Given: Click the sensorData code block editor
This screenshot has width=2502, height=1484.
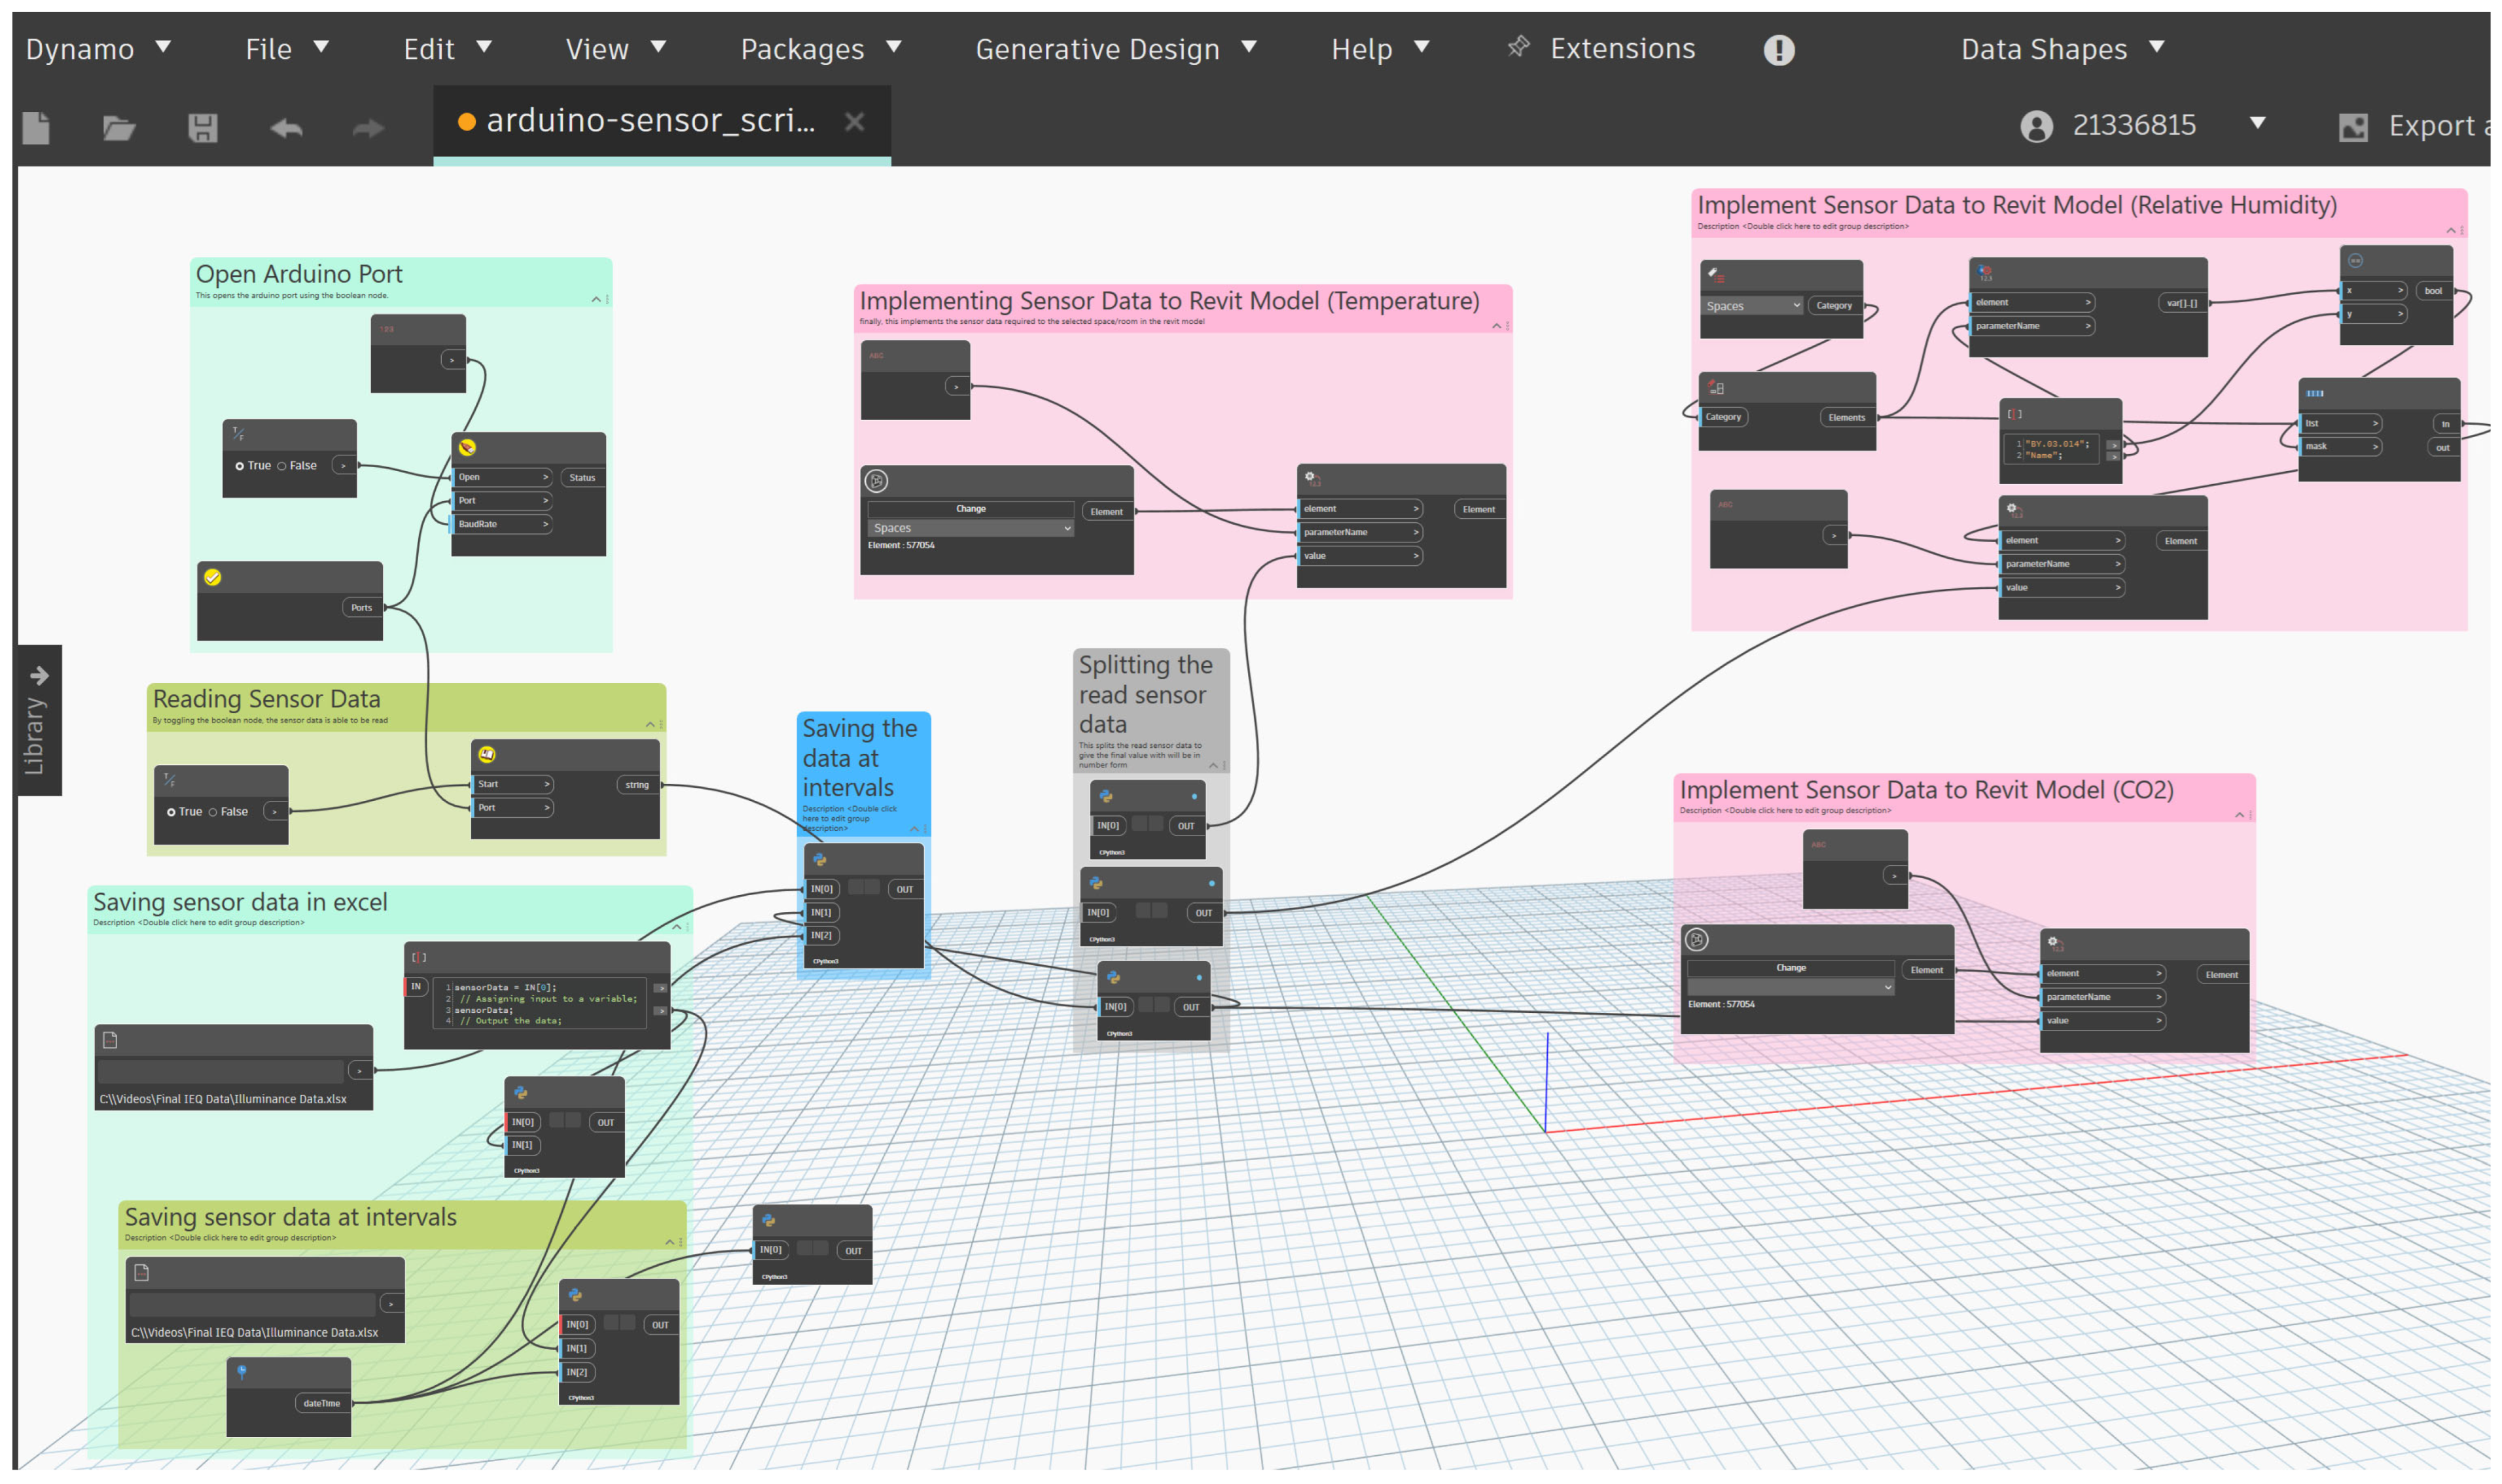Looking at the screenshot, I should pos(541,1003).
